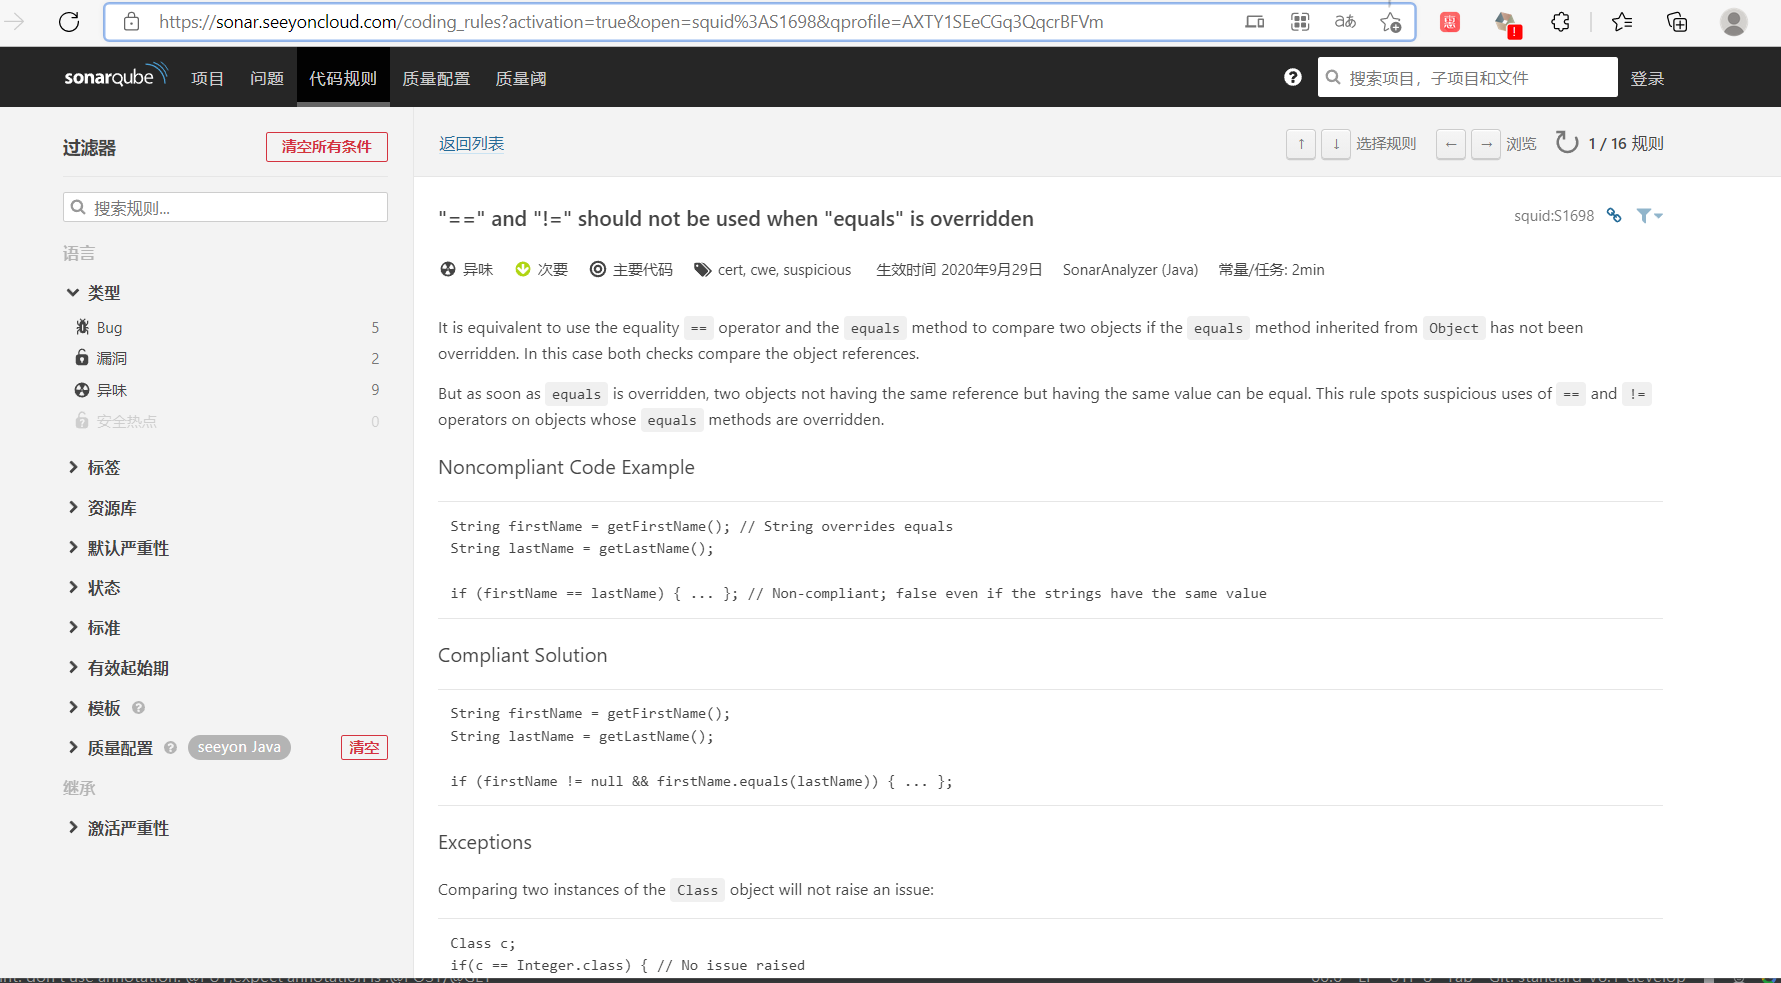The image size is (1781, 983).
Task: Open the 问题 navigation tab
Action: pyautogui.click(x=267, y=78)
